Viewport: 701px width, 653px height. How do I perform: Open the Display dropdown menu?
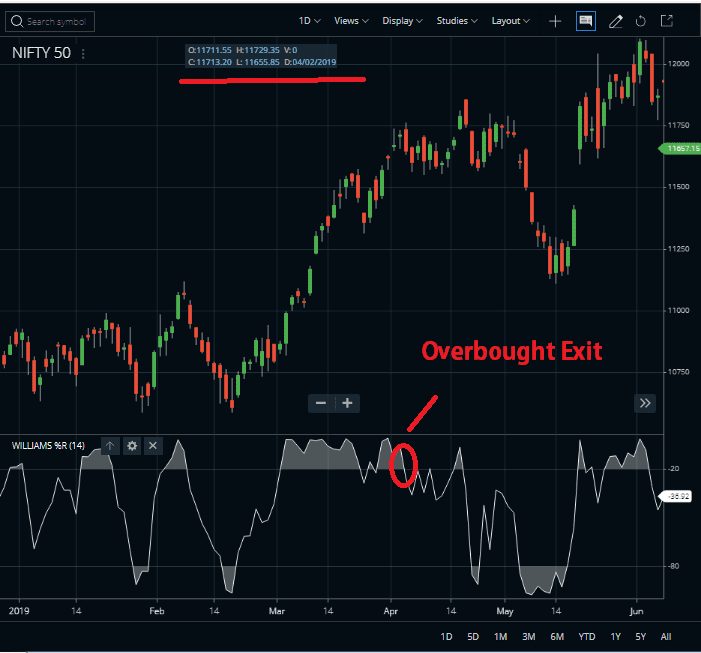tap(402, 21)
